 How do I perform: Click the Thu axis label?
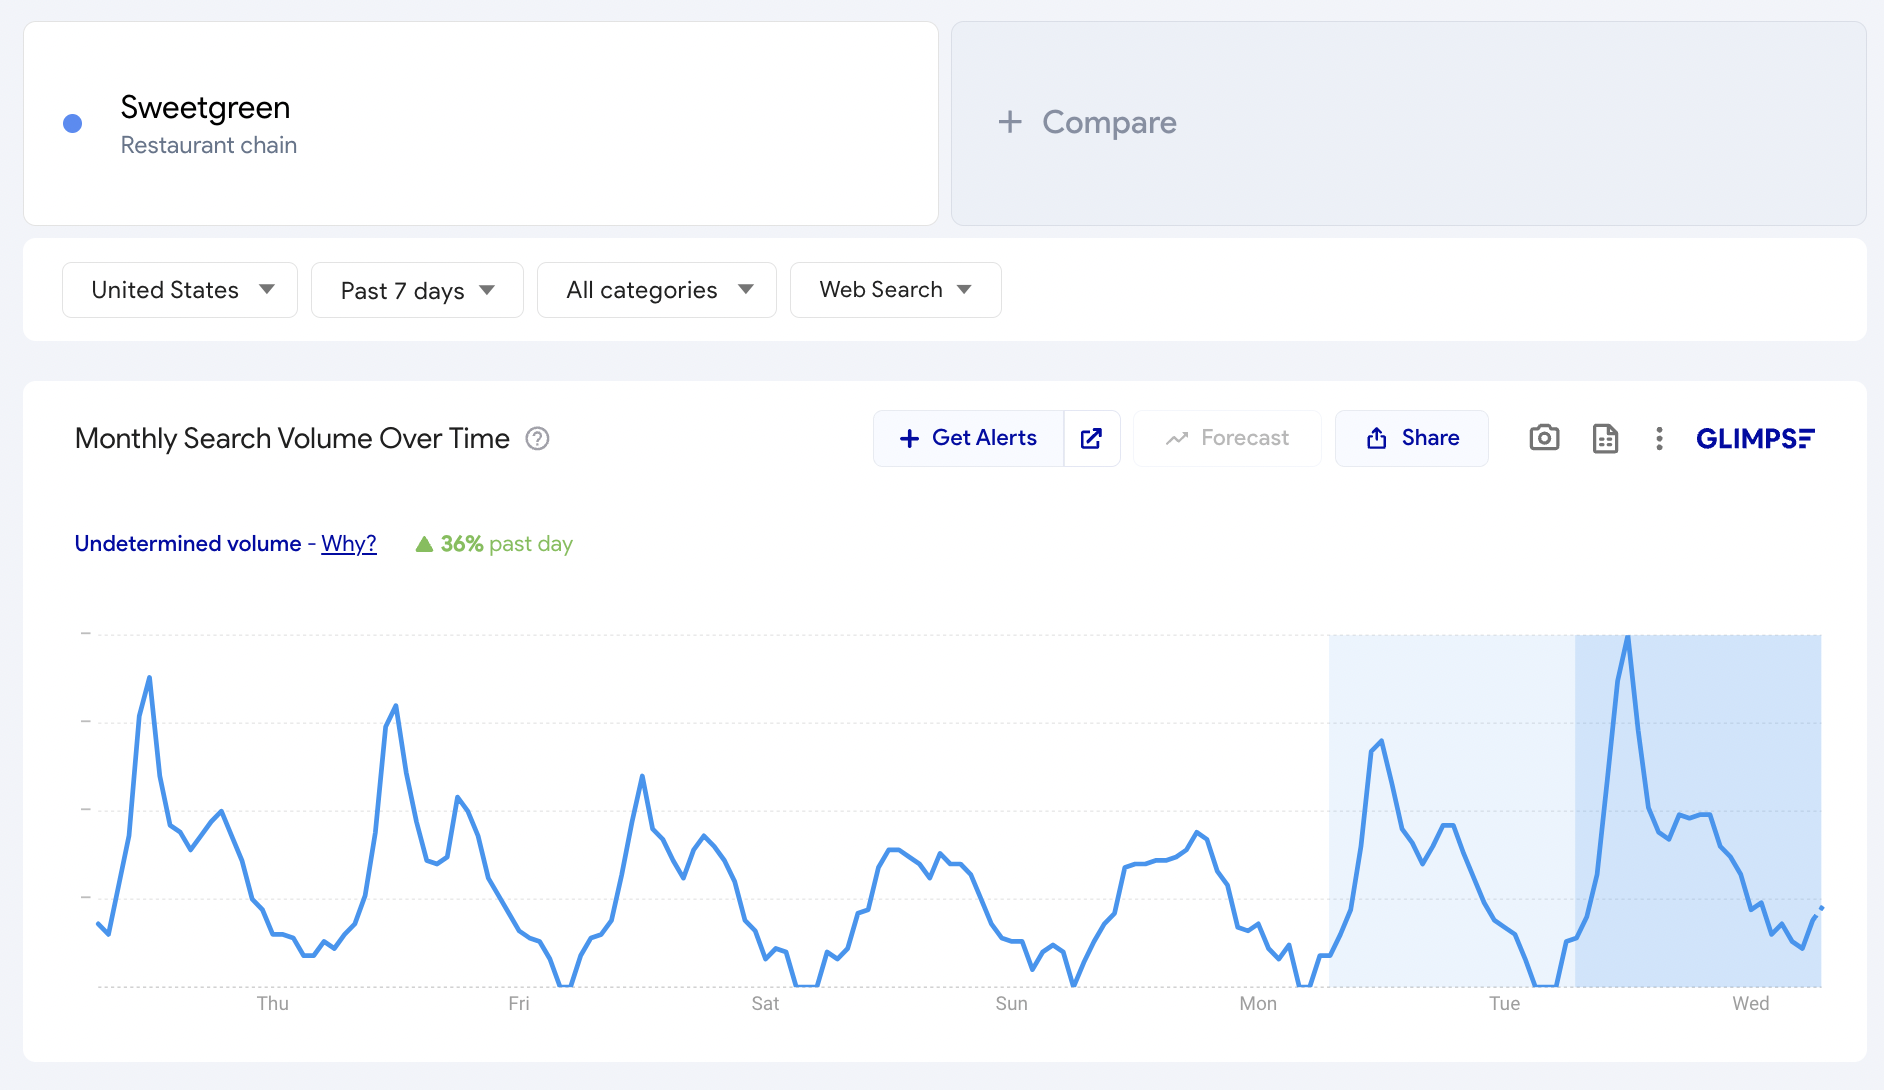(272, 1003)
